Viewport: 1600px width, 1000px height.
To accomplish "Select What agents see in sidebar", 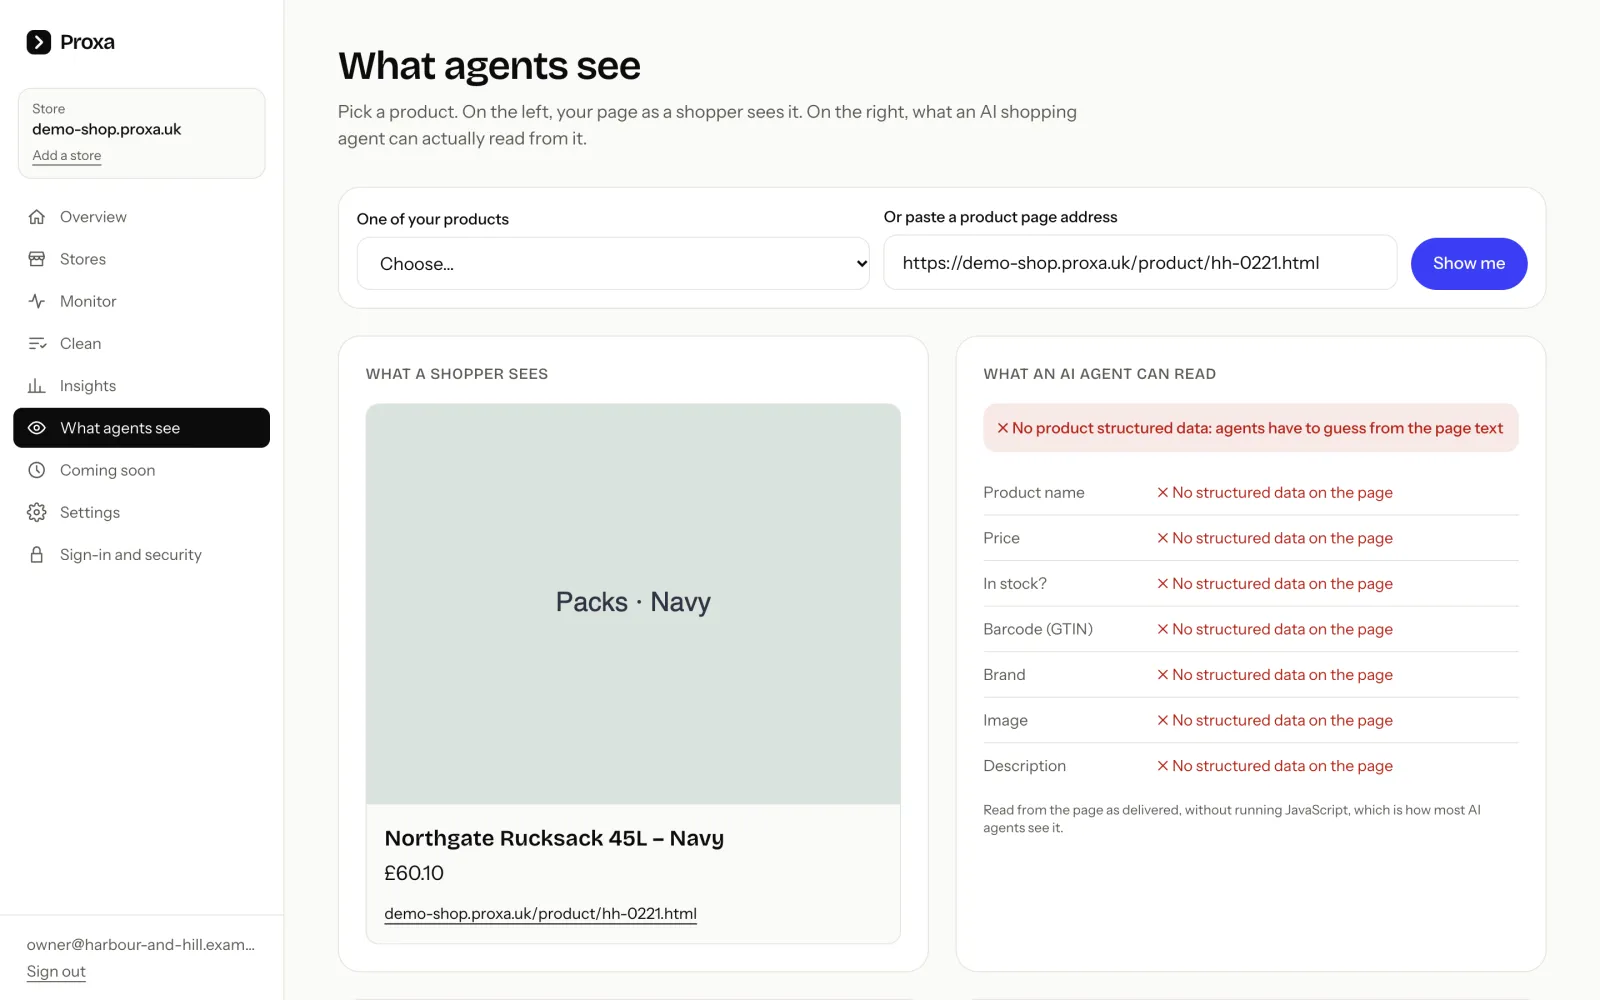I will 141,428.
